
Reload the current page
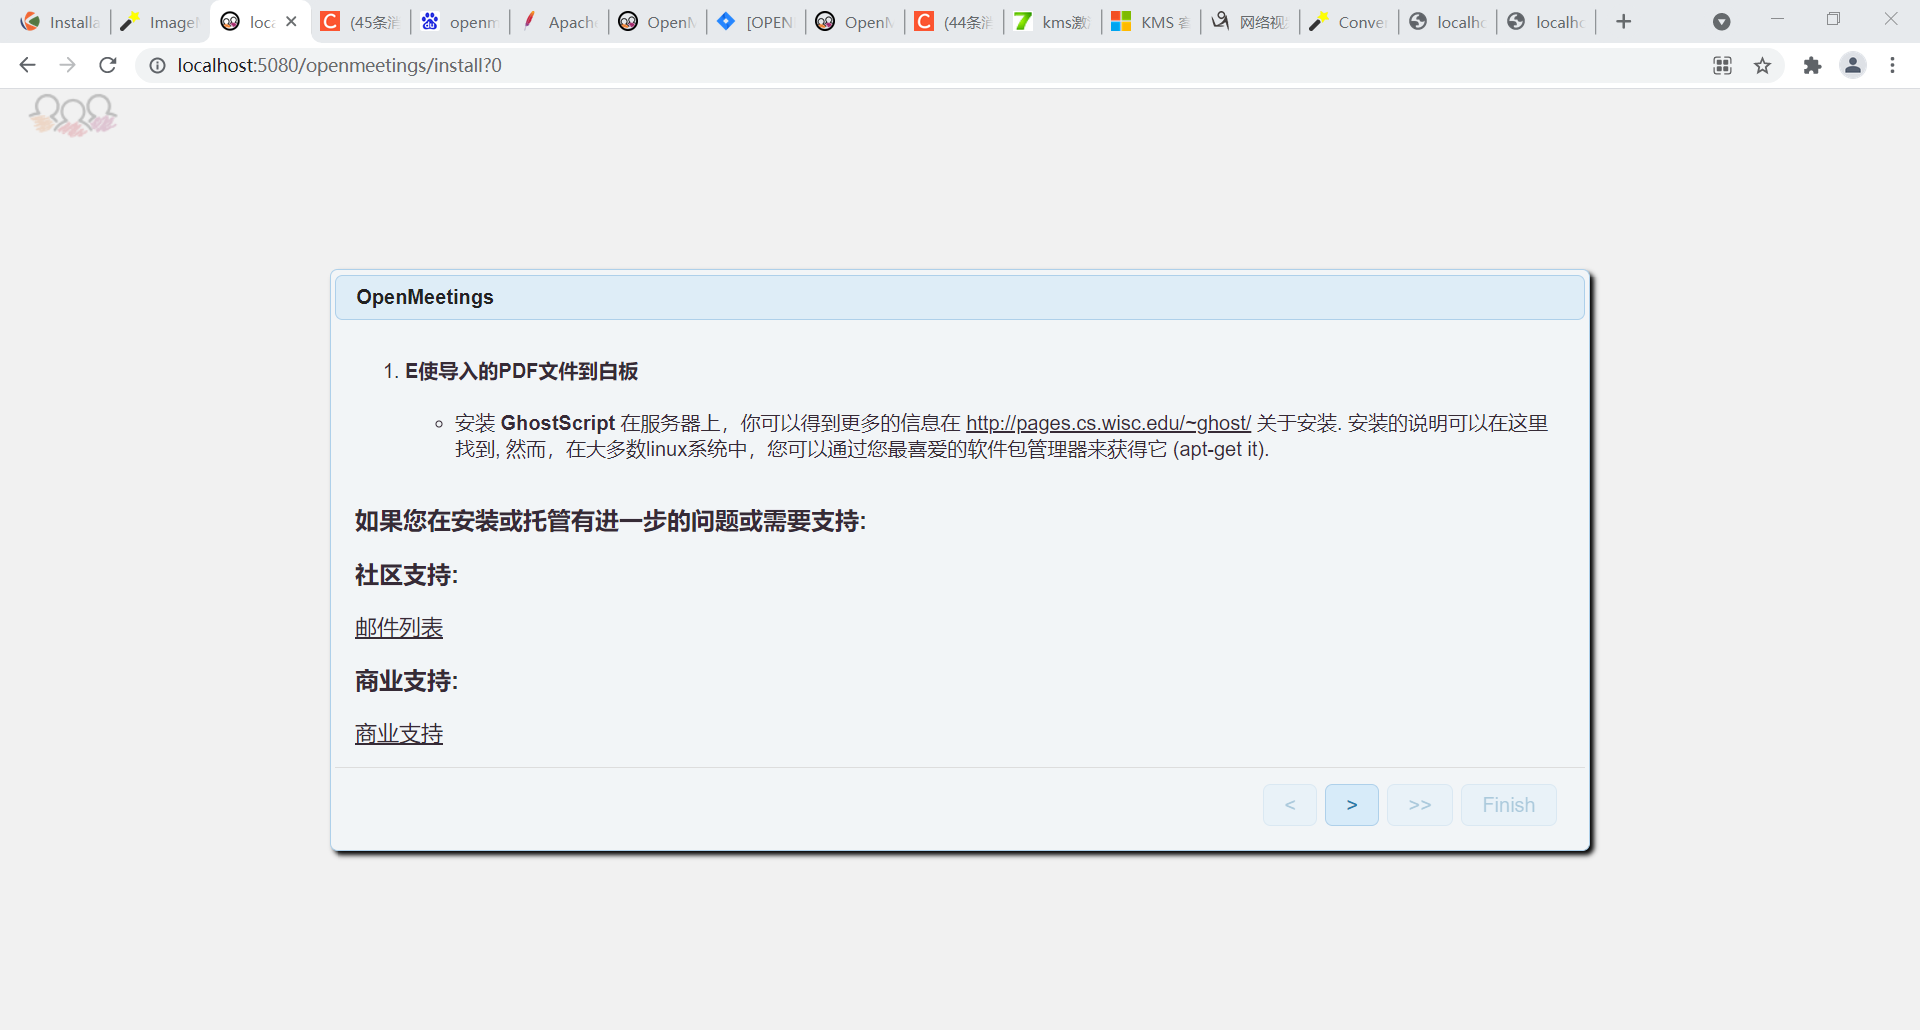pos(108,65)
